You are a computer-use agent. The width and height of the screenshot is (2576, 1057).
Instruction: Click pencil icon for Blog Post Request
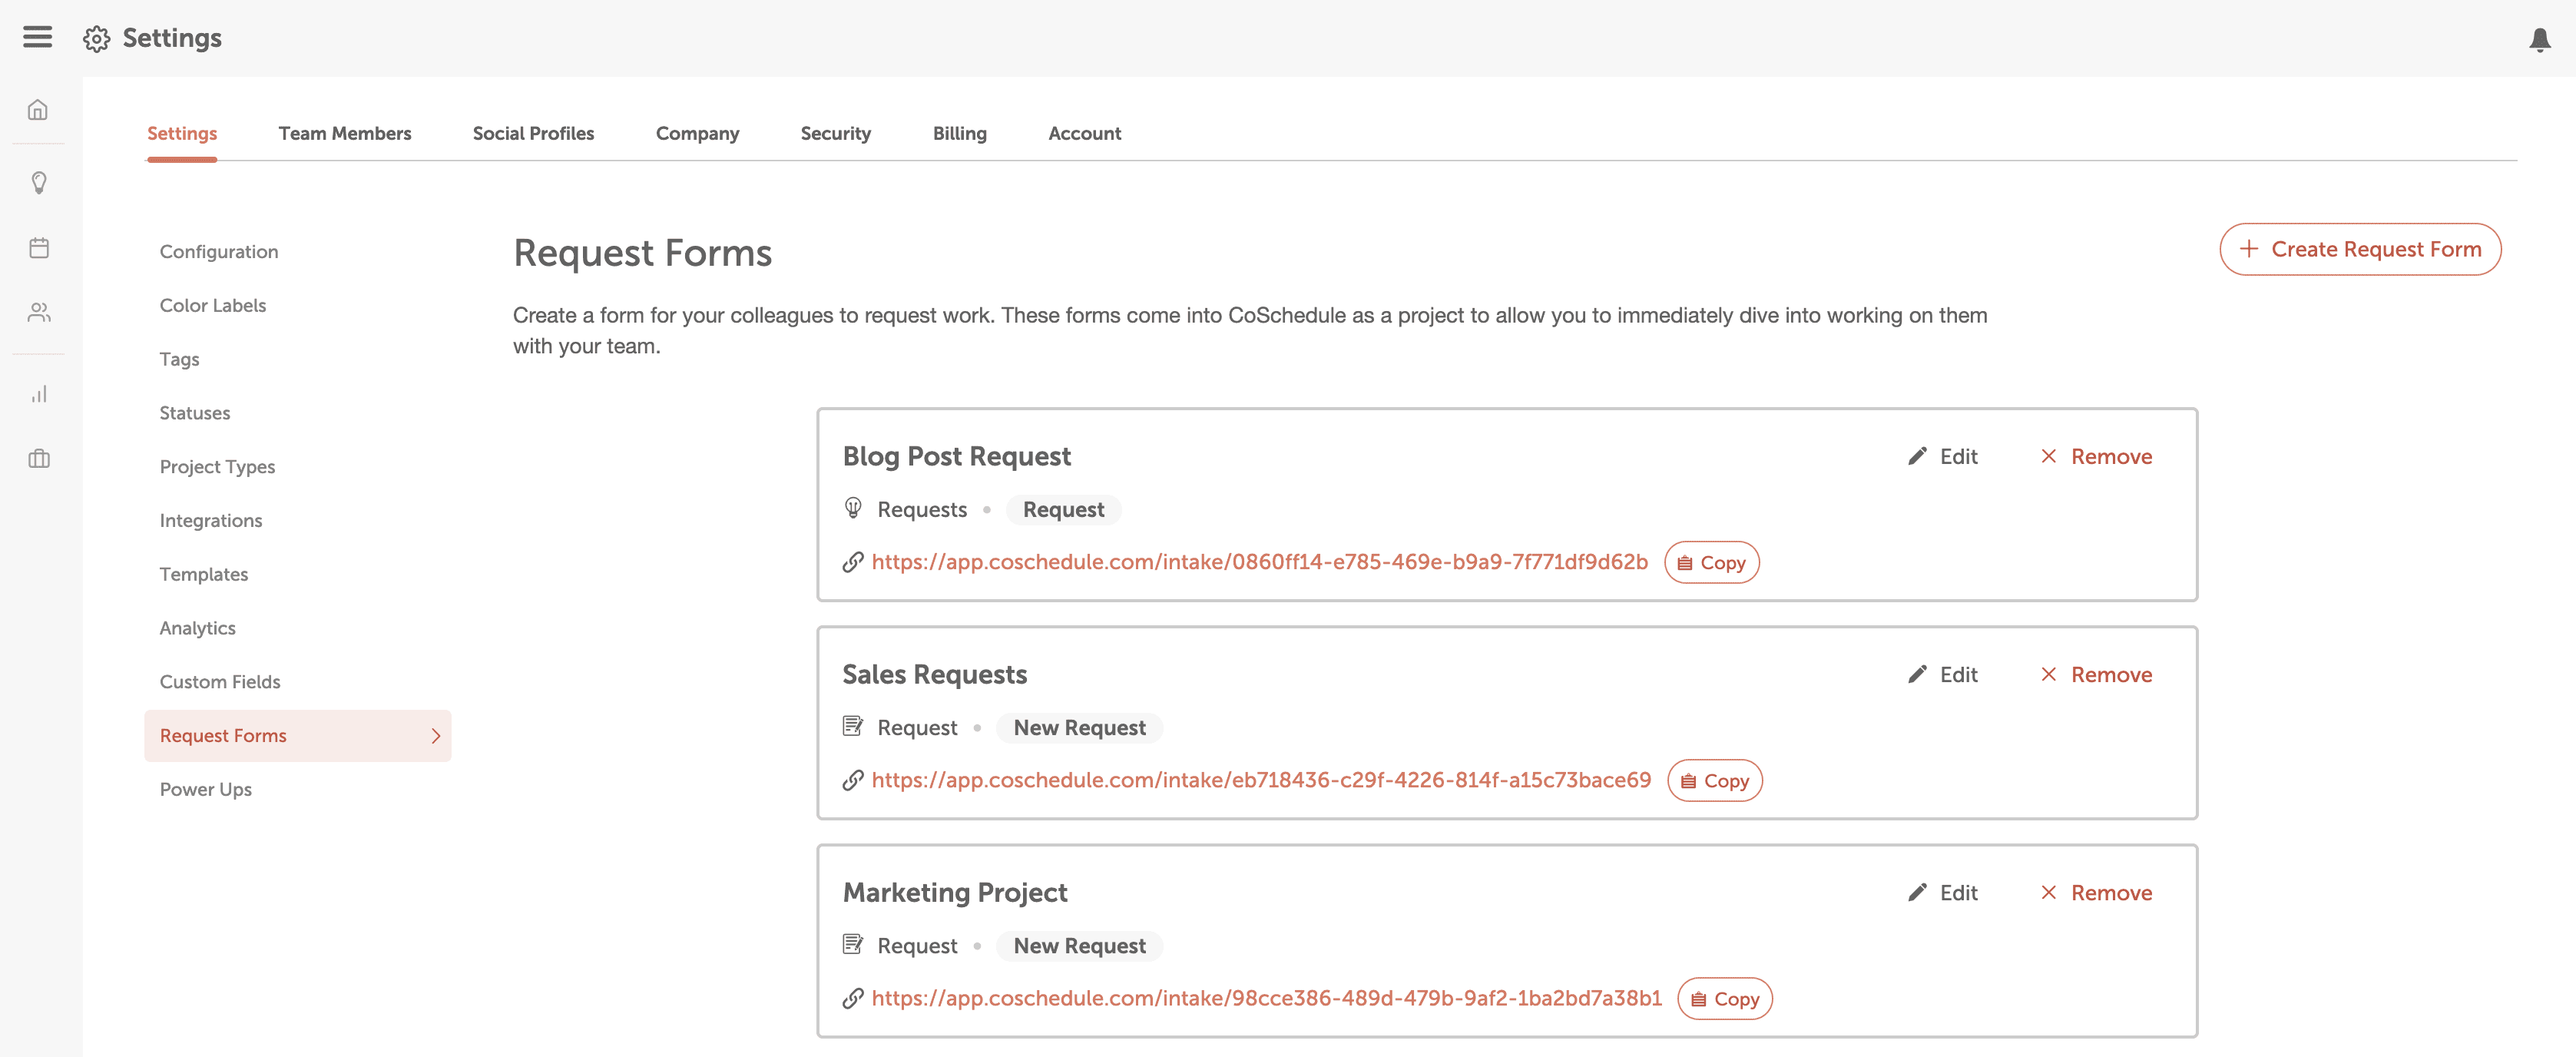1916,457
